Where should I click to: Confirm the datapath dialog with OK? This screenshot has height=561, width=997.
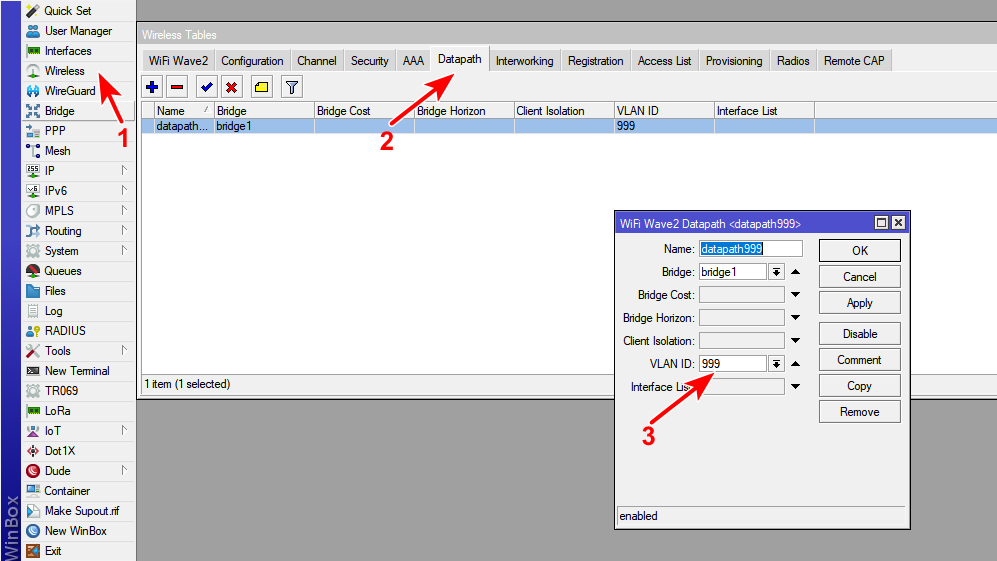coord(860,251)
